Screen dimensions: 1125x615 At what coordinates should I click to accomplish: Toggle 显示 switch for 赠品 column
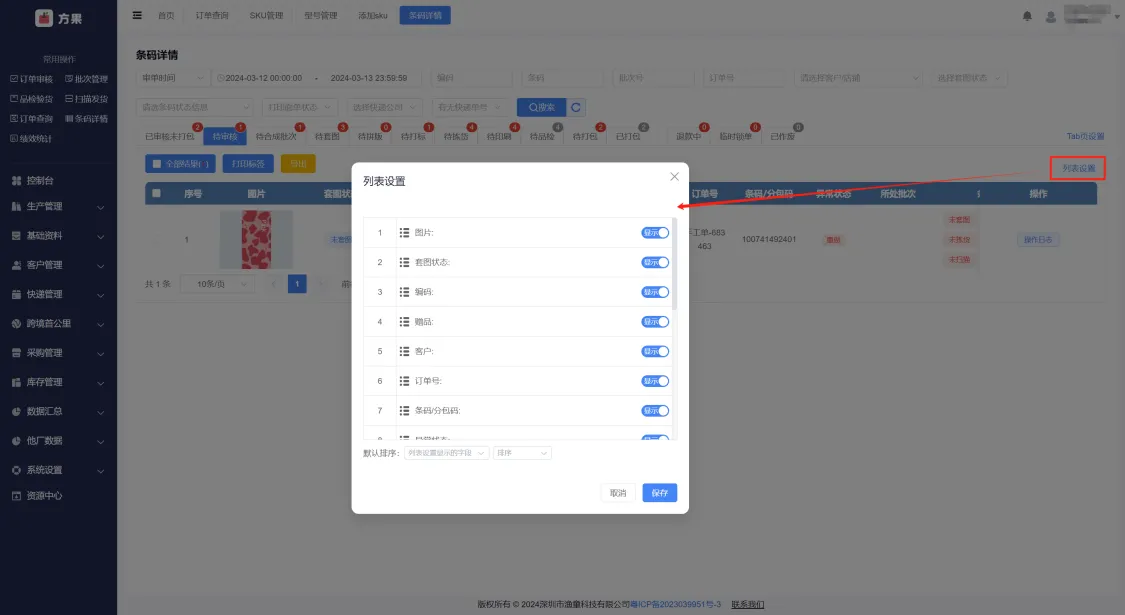pyautogui.click(x=655, y=321)
